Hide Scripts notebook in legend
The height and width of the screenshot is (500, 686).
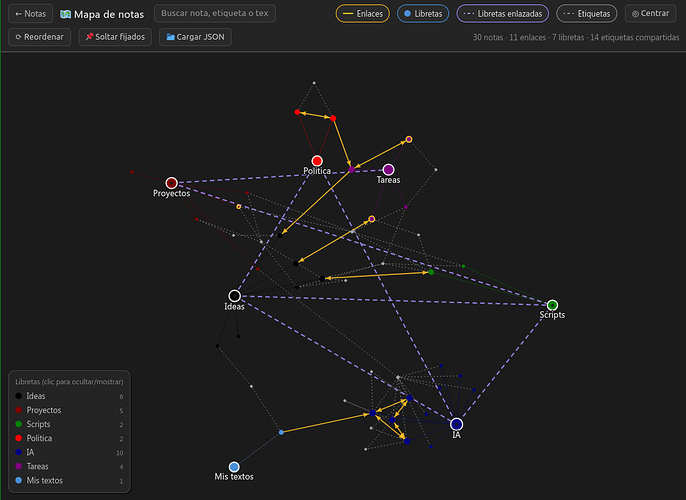point(69,424)
